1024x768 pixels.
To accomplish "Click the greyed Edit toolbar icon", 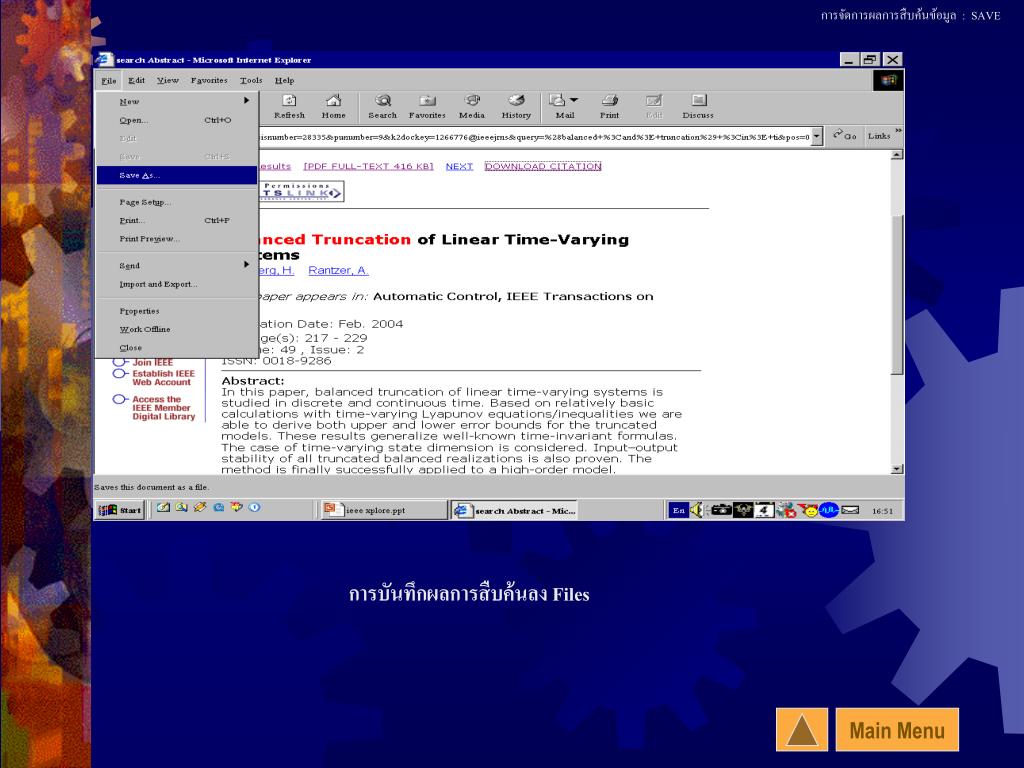I will (x=654, y=106).
